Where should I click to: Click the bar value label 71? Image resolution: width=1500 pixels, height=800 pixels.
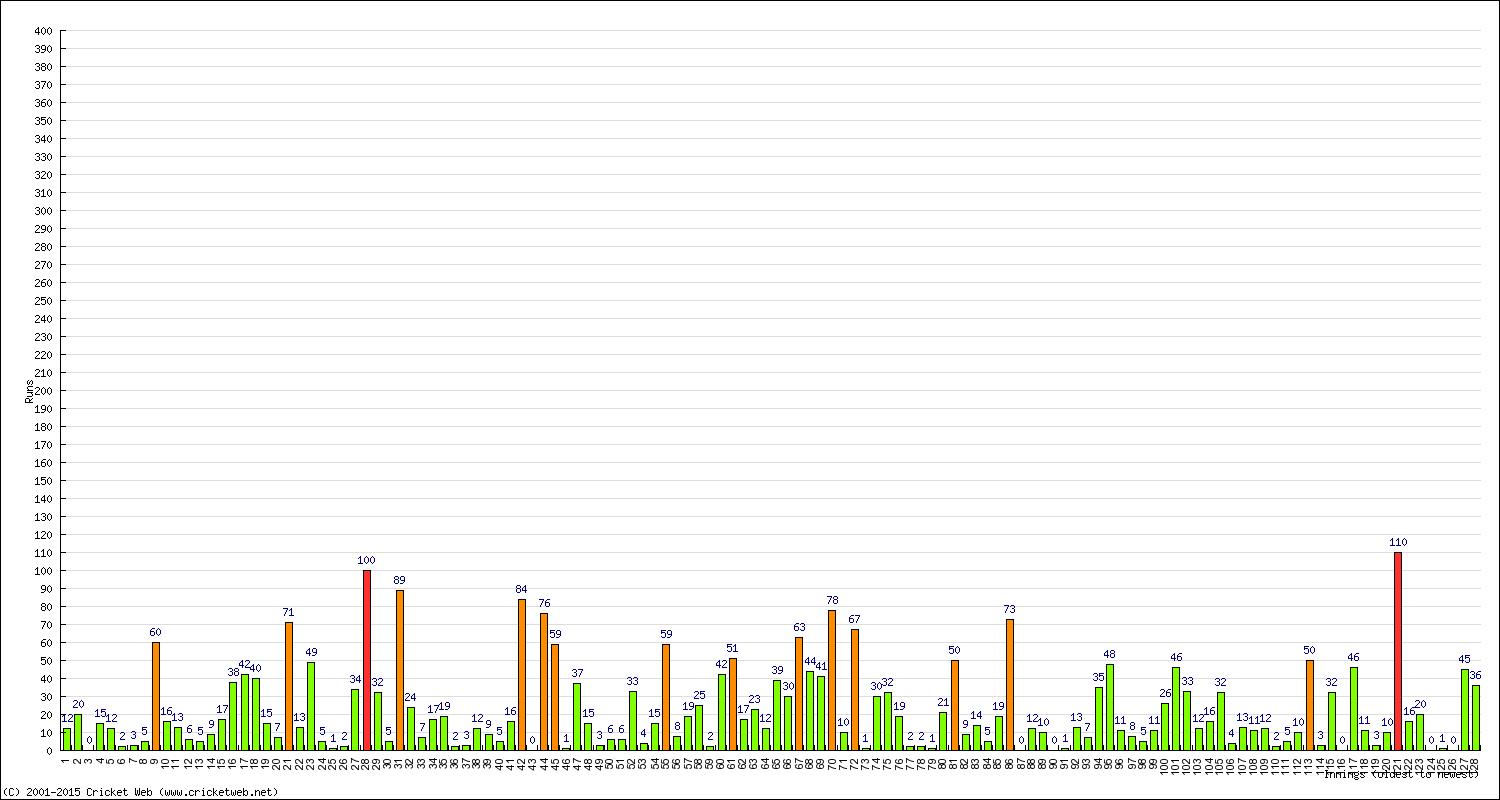pyautogui.click(x=288, y=612)
